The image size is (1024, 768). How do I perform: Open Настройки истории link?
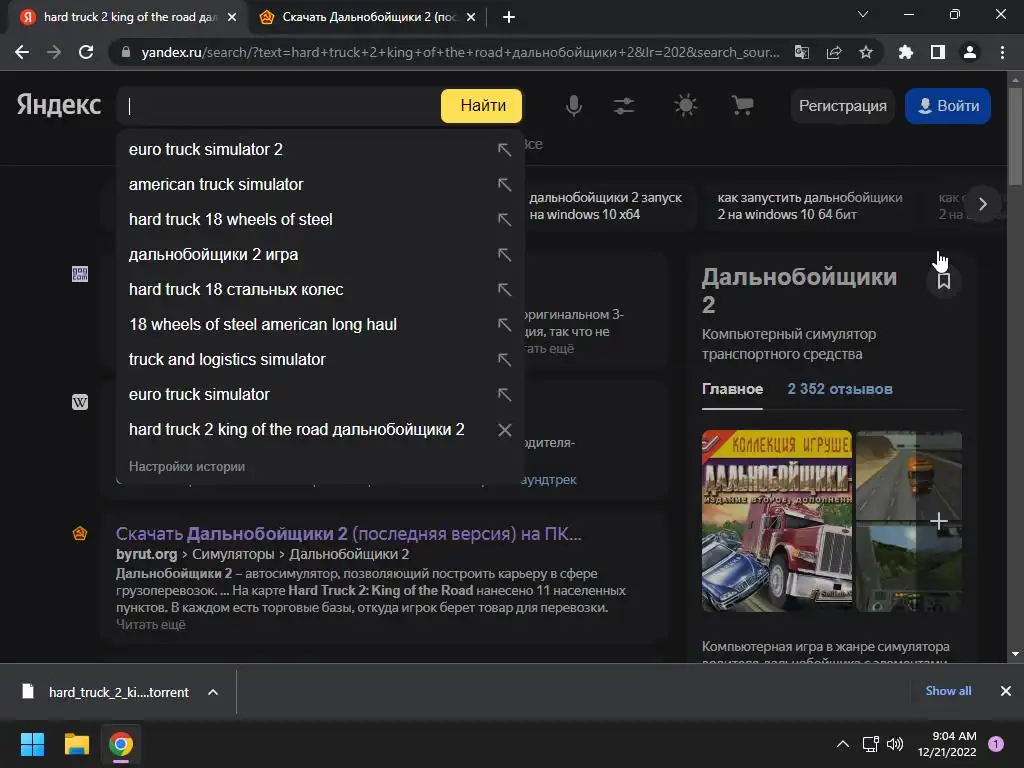tap(187, 466)
